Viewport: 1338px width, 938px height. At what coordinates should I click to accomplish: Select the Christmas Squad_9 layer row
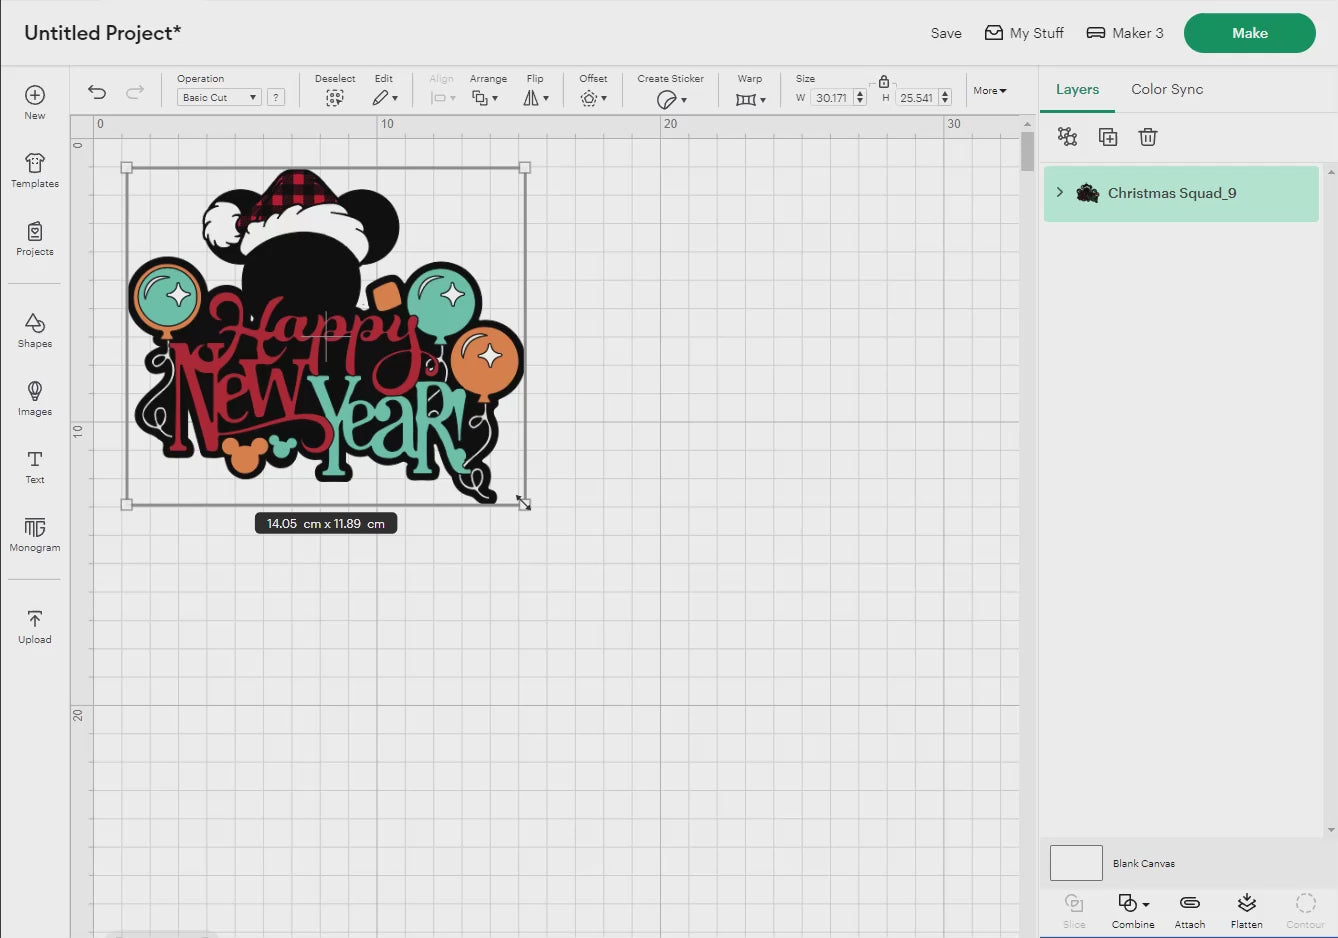point(1181,193)
